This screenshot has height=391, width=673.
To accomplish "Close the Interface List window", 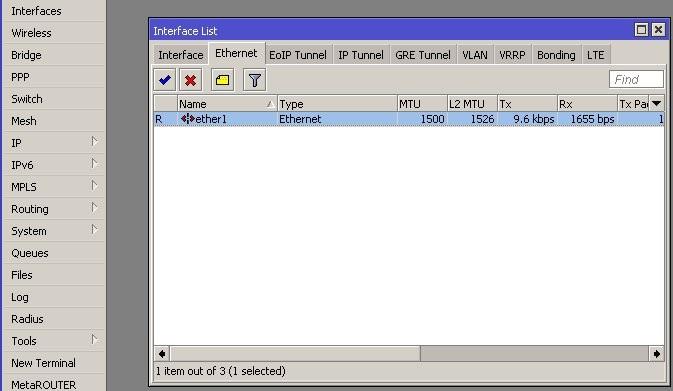I will [x=658, y=30].
